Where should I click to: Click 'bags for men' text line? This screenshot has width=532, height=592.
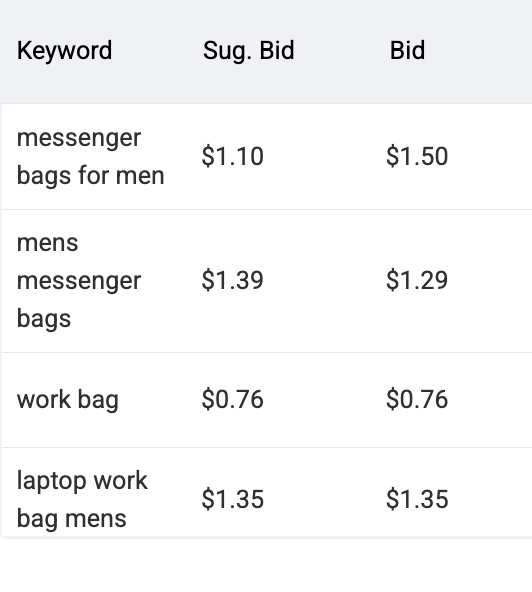91,176
